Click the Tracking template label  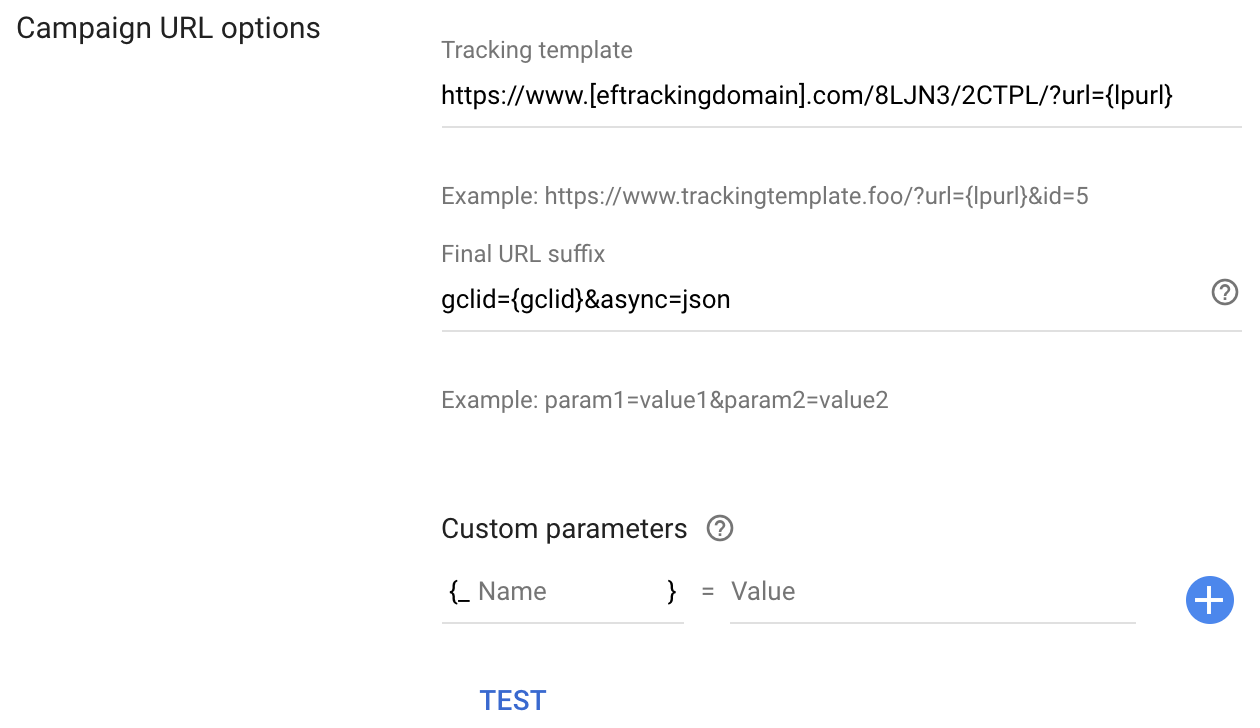[537, 50]
